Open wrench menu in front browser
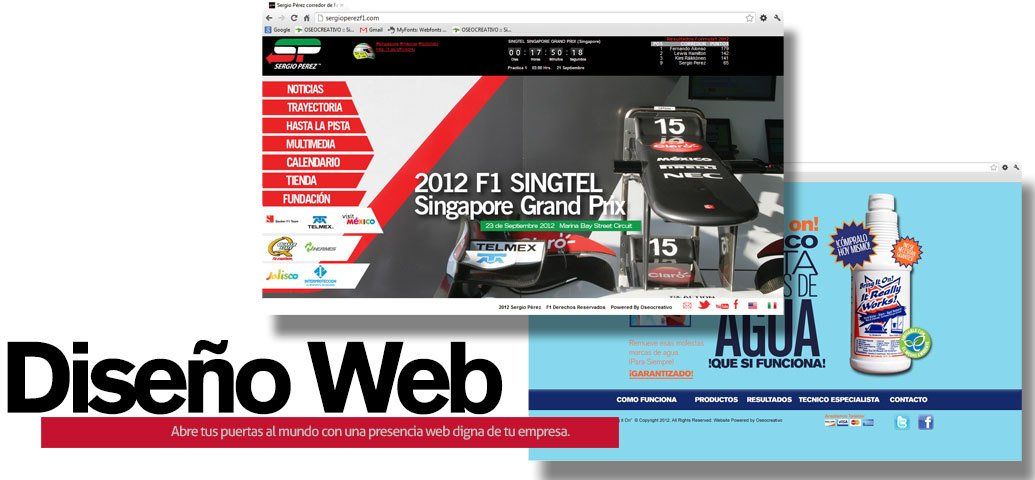Image resolution: width=1035 pixels, height=480 pixels. [x=778, y=18]
